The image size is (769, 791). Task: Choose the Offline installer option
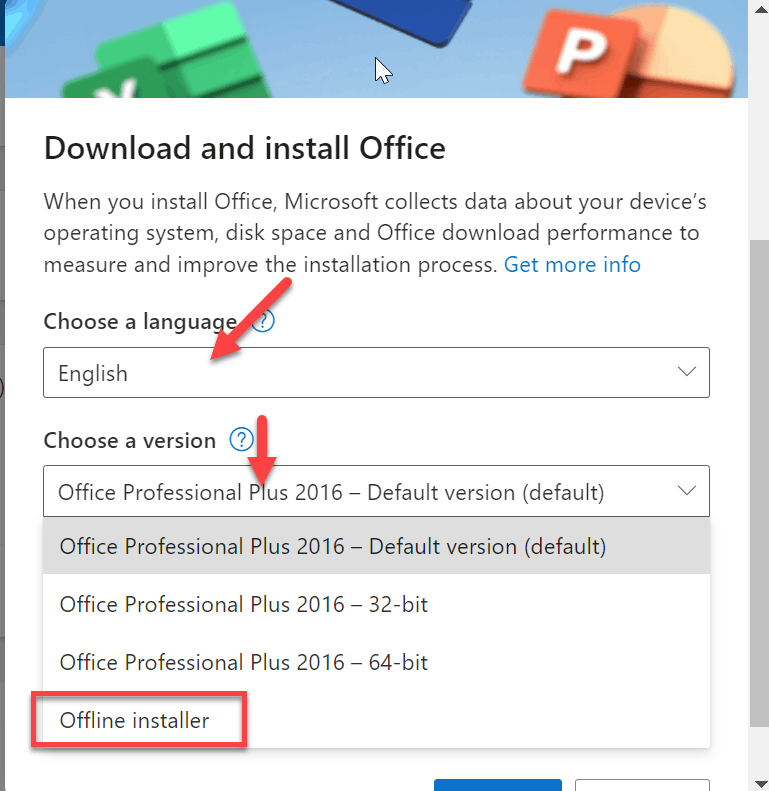click(376, 720)
